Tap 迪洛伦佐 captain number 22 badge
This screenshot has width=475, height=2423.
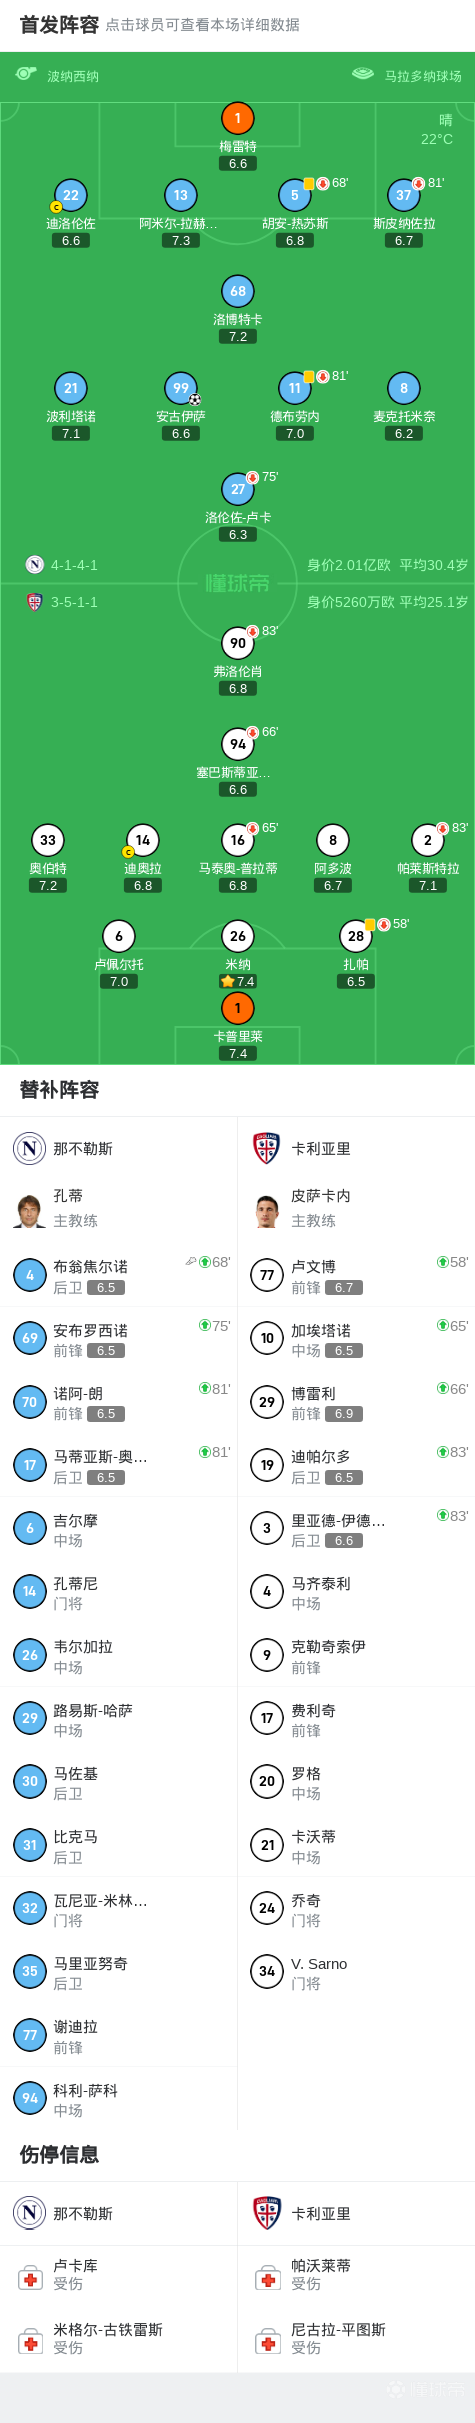pyautogui.click(x=70, y=195)
